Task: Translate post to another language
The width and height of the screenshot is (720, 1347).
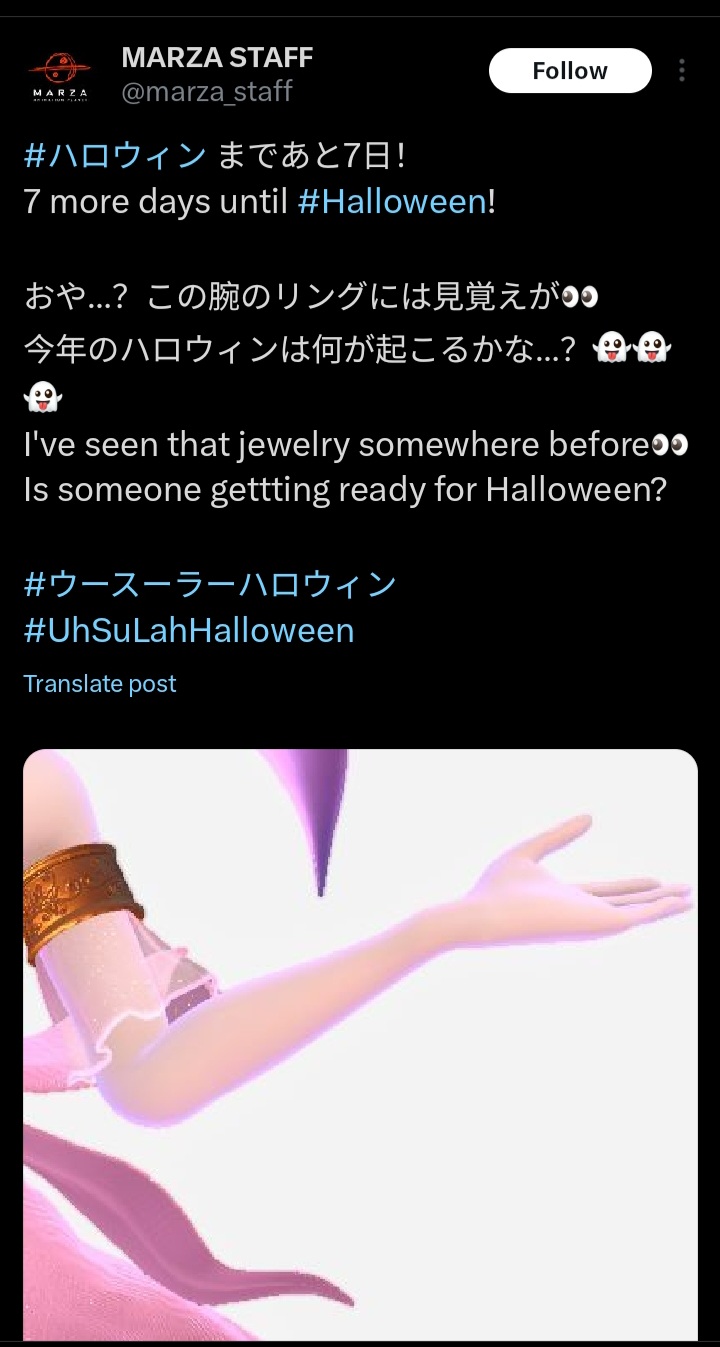Action: [100, 684]
